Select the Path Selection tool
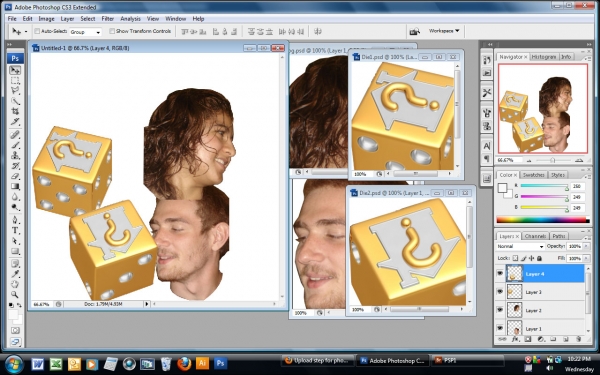Viewport: 600px width, 375px height. (15, 241)
